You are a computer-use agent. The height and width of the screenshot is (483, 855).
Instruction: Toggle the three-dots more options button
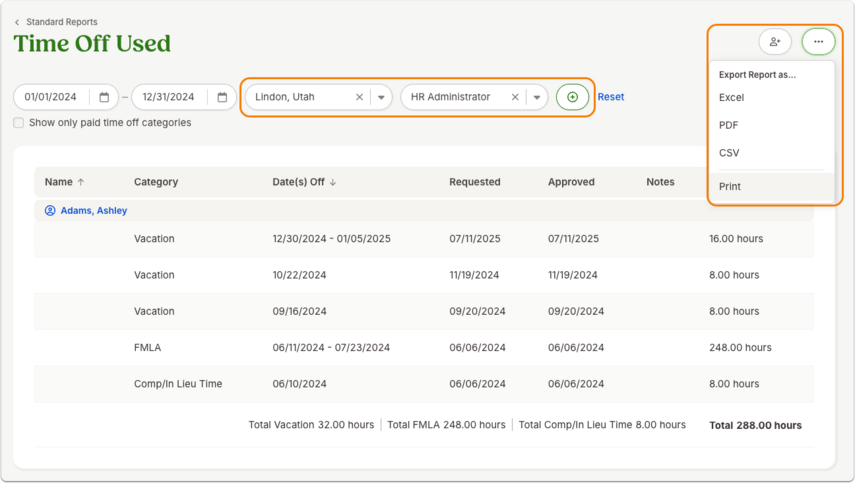click(818, 41)
